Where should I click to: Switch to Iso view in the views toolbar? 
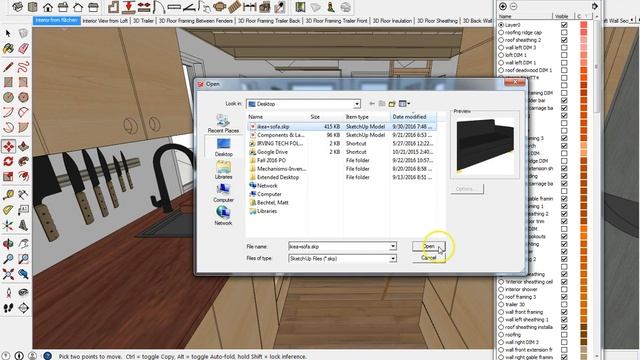(x=18, y=7)
